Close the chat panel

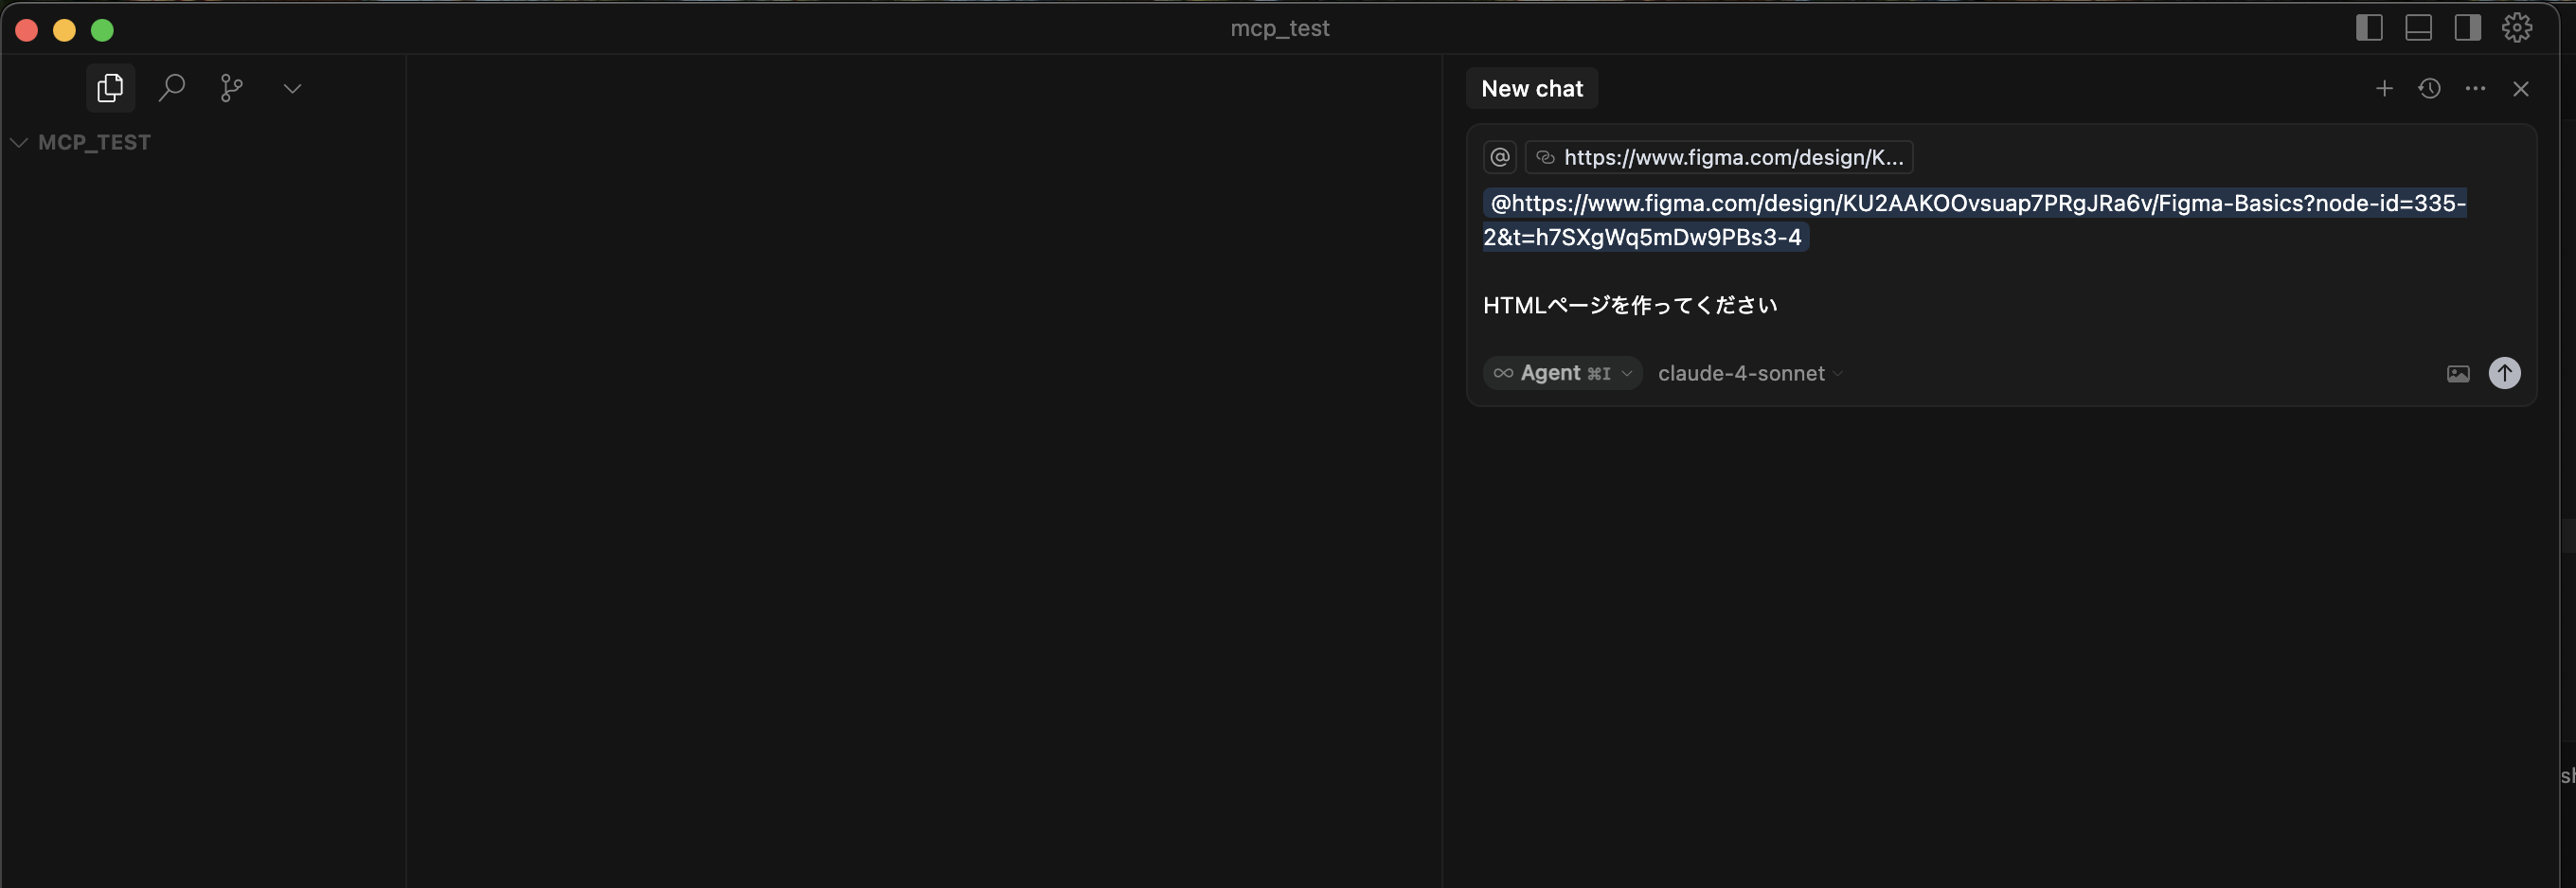point(2520,89)
